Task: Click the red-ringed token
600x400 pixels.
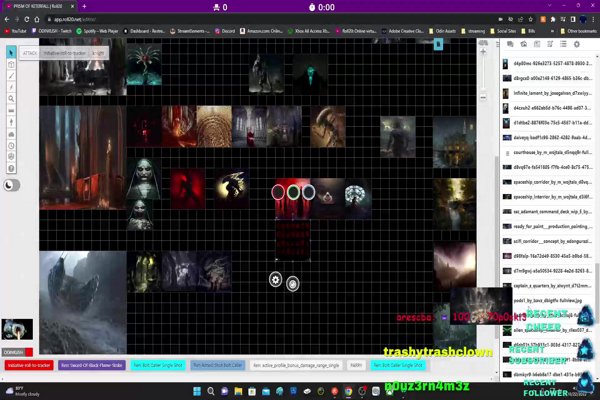Action: (x=278, y=192)
